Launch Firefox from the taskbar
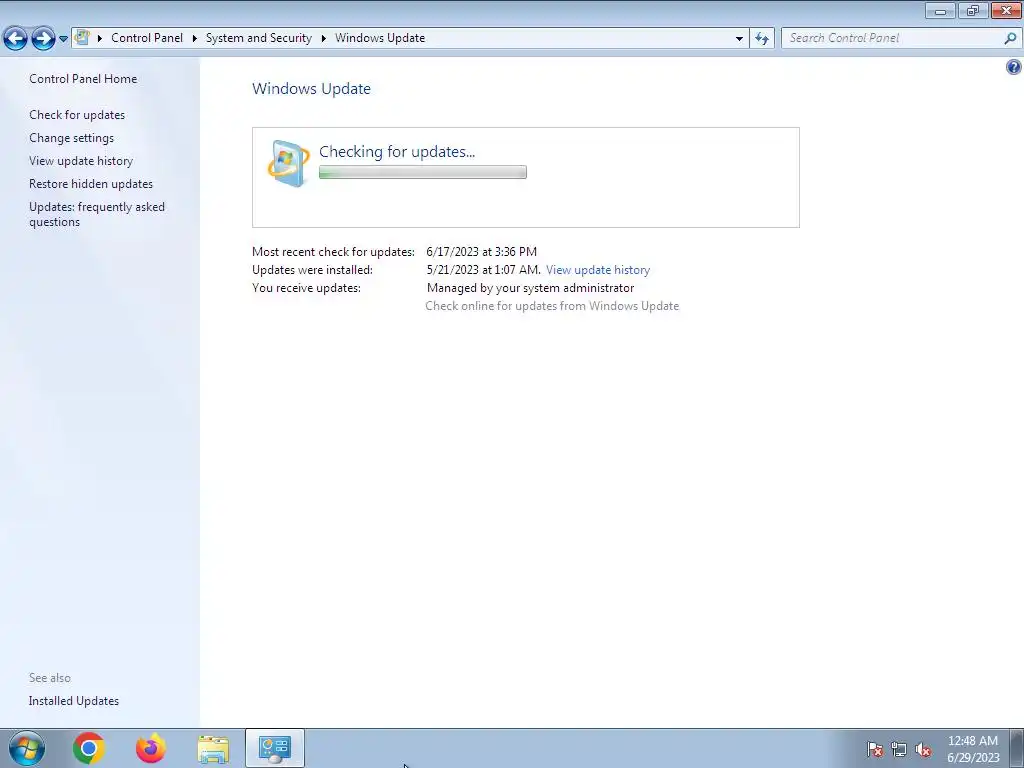Image resolution: width=1024 pixels, height=768 pixels. pyautogui.click(x=151, y=748)
